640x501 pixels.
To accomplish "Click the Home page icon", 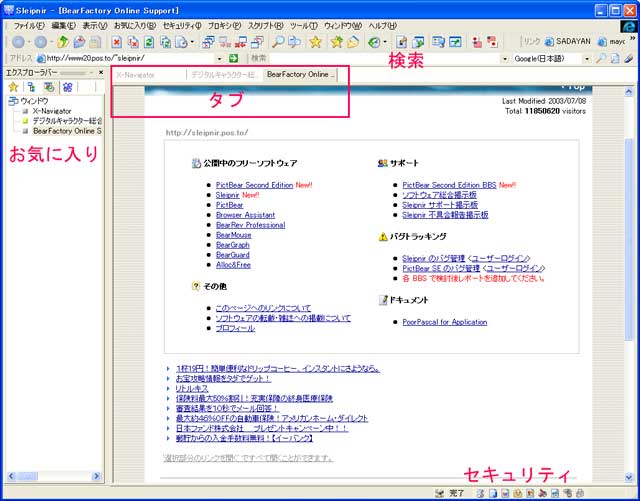I will 79,42.
